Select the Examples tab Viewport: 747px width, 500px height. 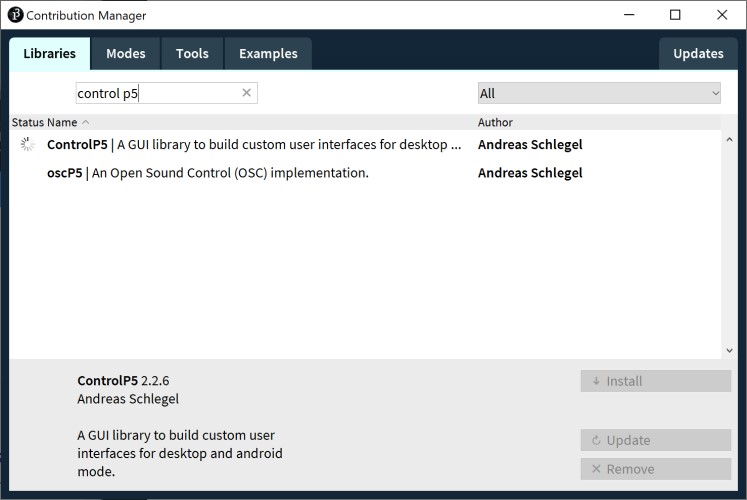pos(268,54)
